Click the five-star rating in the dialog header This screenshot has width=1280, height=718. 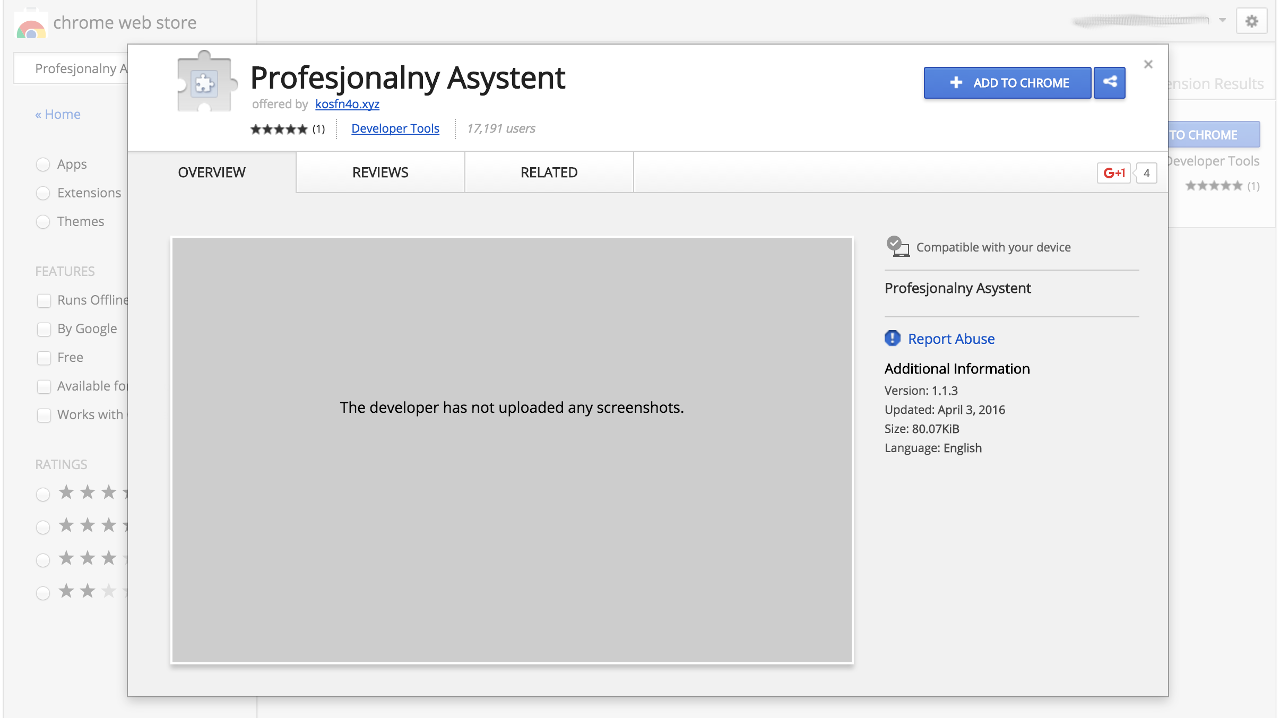279,129
